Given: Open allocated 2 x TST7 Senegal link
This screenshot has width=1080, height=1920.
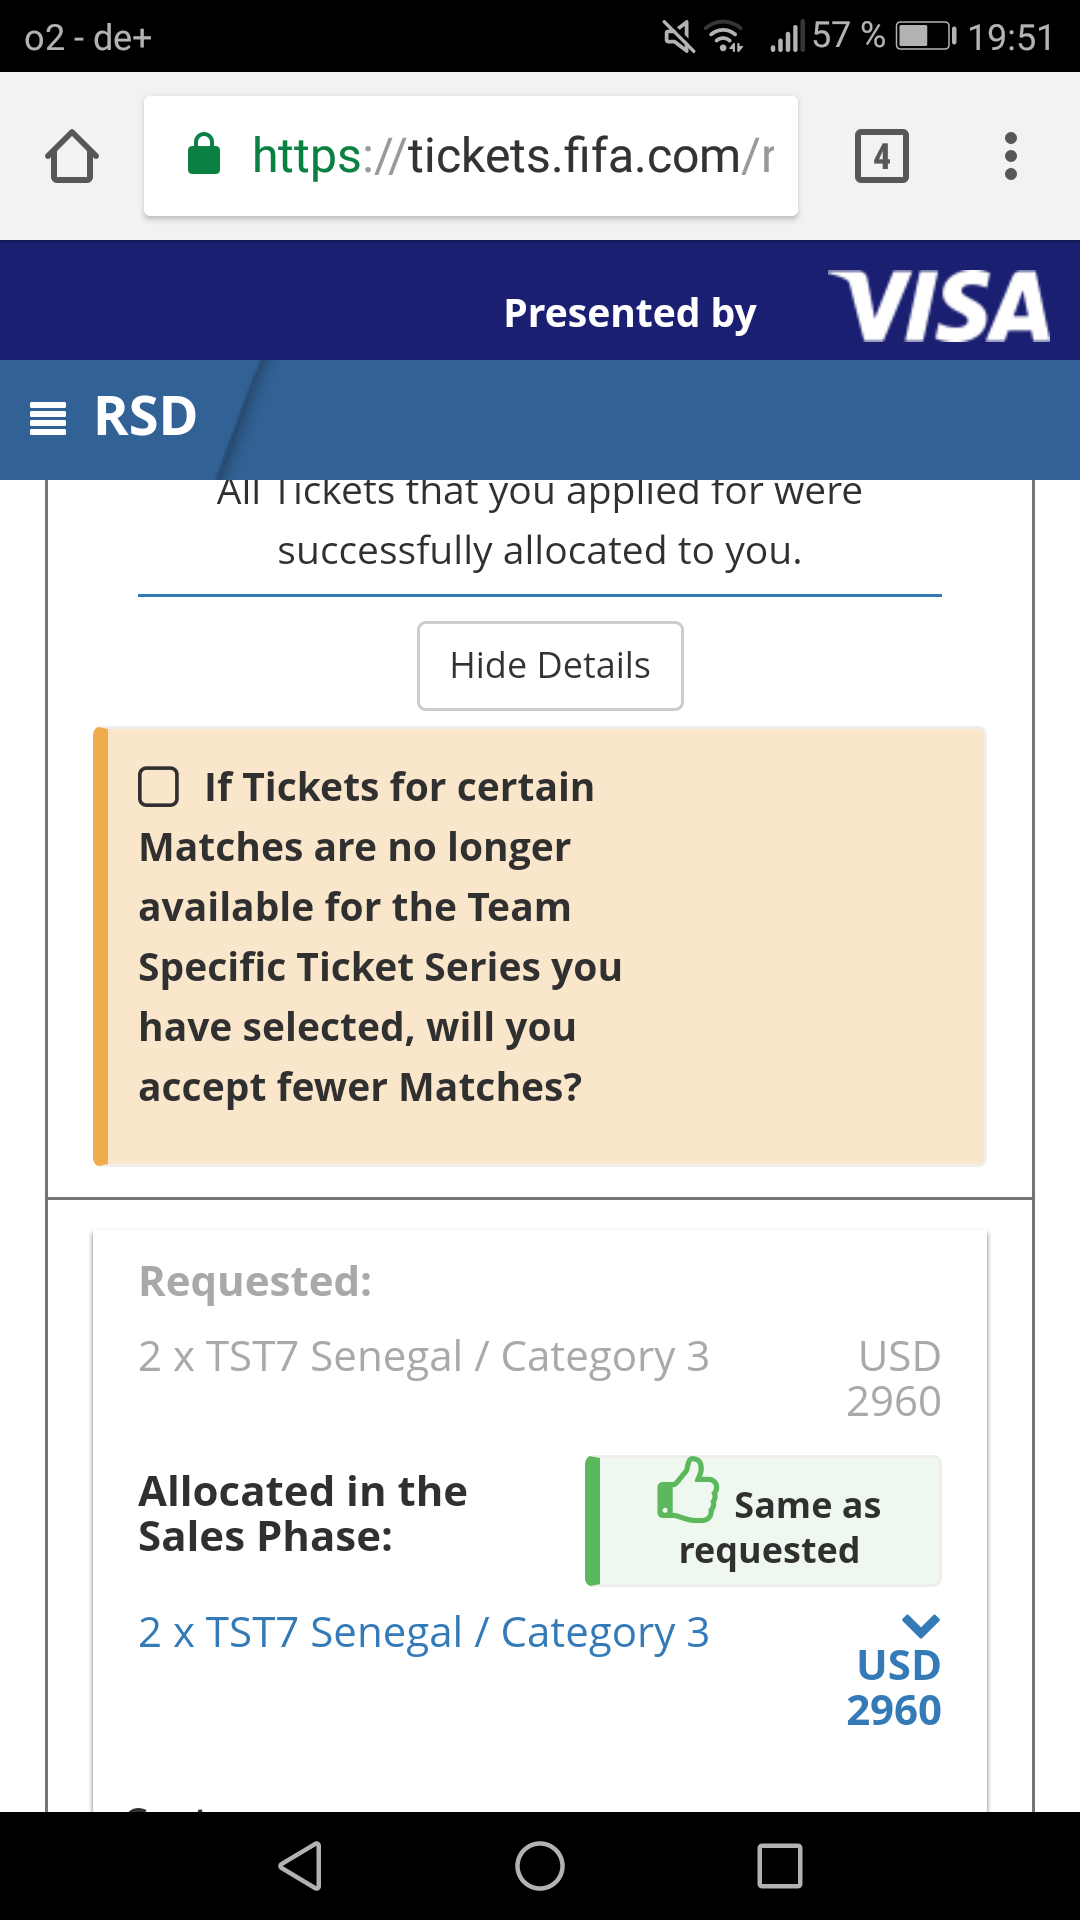Looking at the screenshot, I should pos(423,1633).
